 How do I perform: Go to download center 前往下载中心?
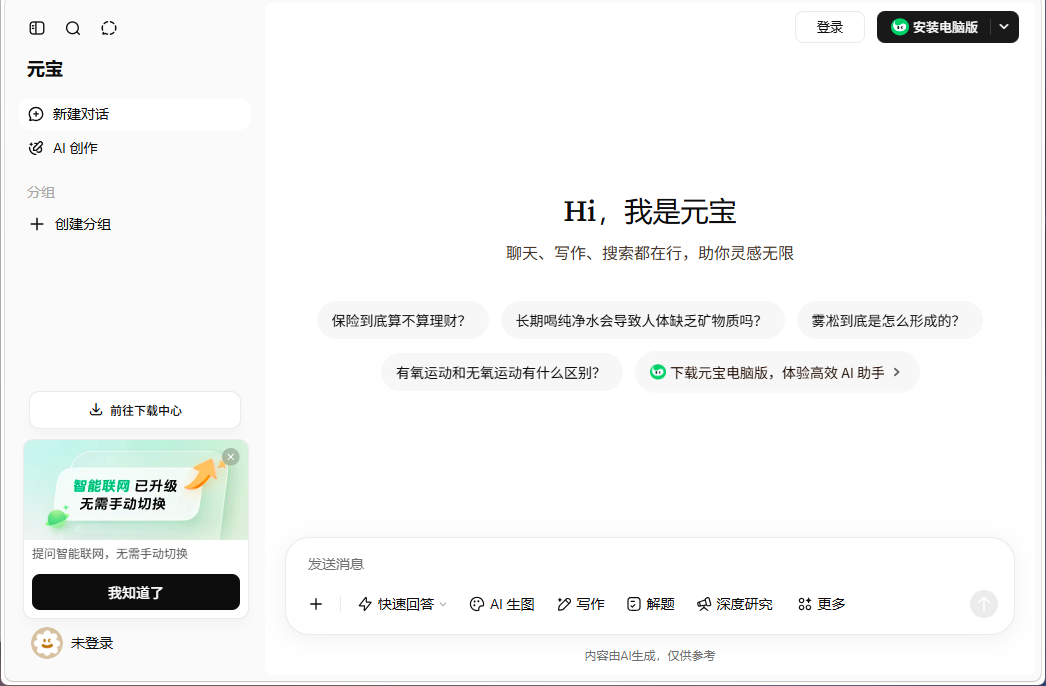[135, 410]
